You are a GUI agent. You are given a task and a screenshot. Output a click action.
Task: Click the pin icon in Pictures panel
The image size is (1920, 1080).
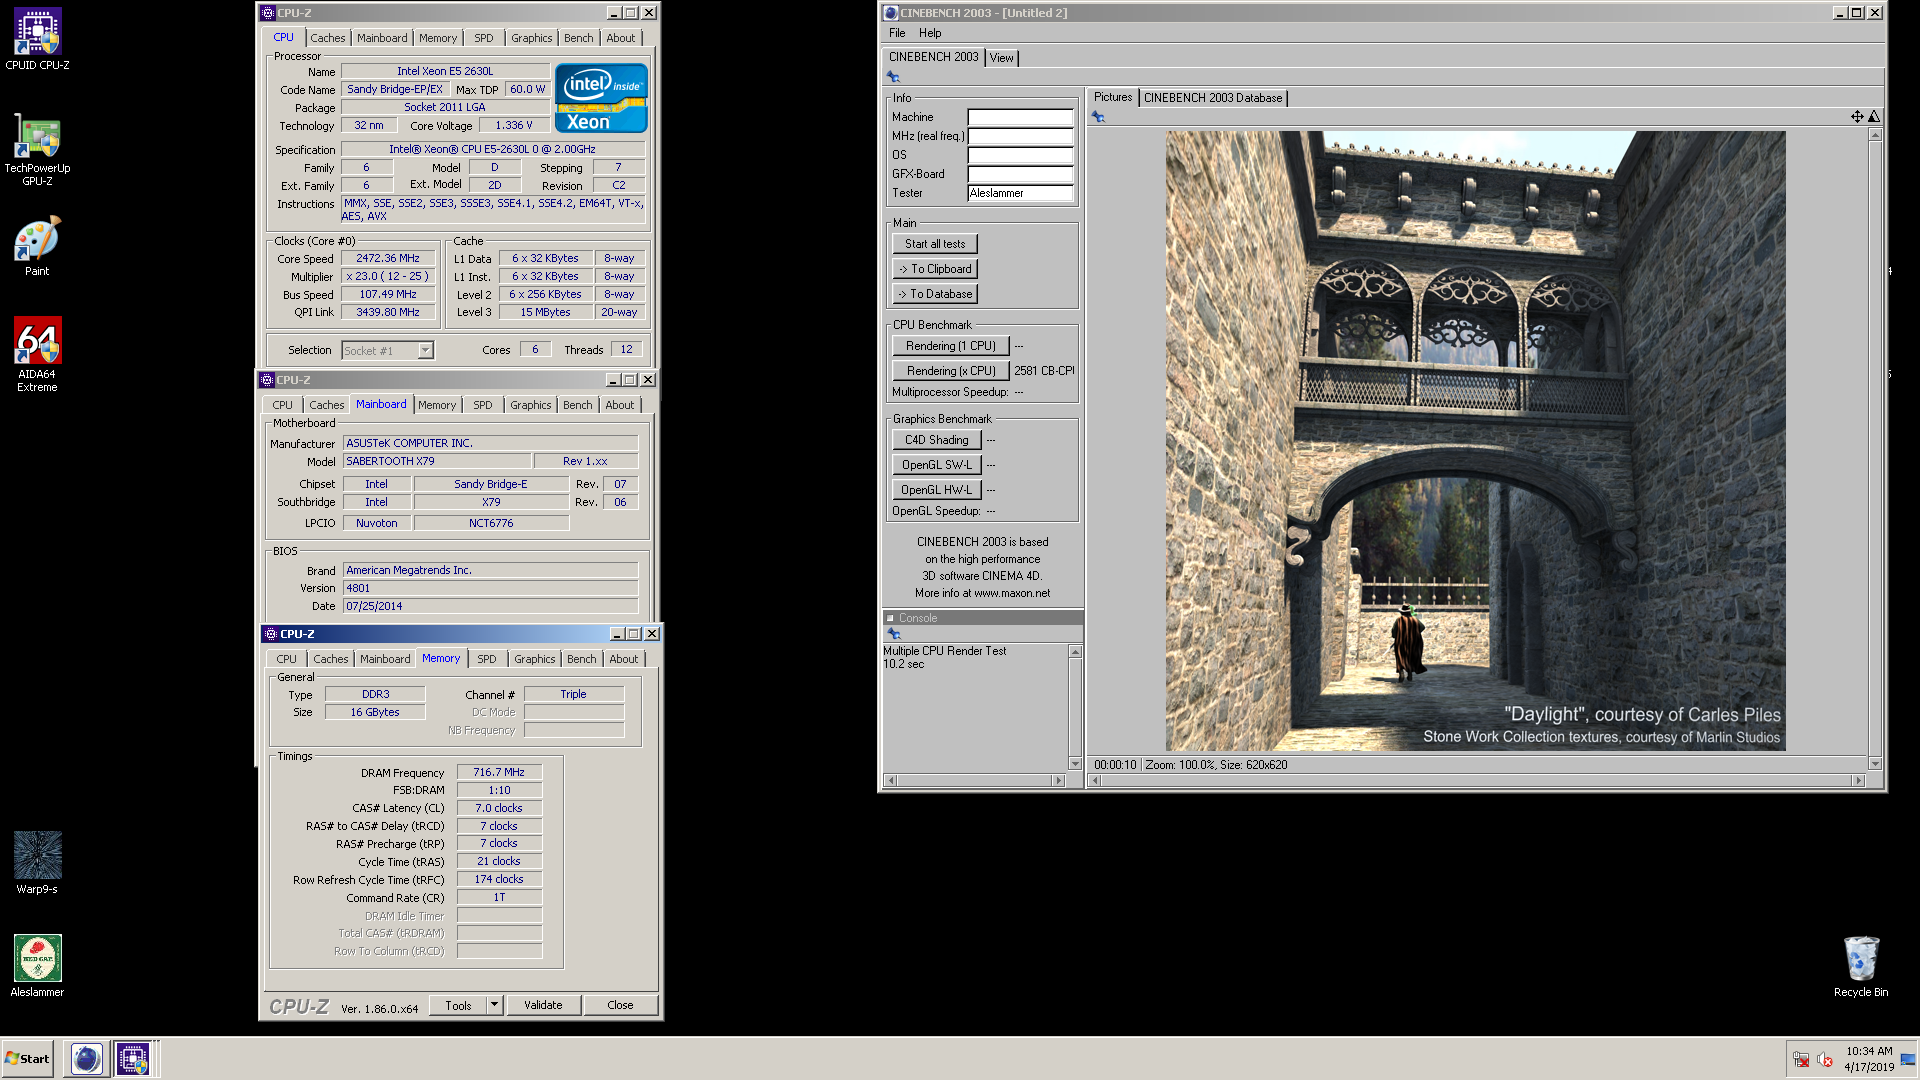click(1098, 117)
